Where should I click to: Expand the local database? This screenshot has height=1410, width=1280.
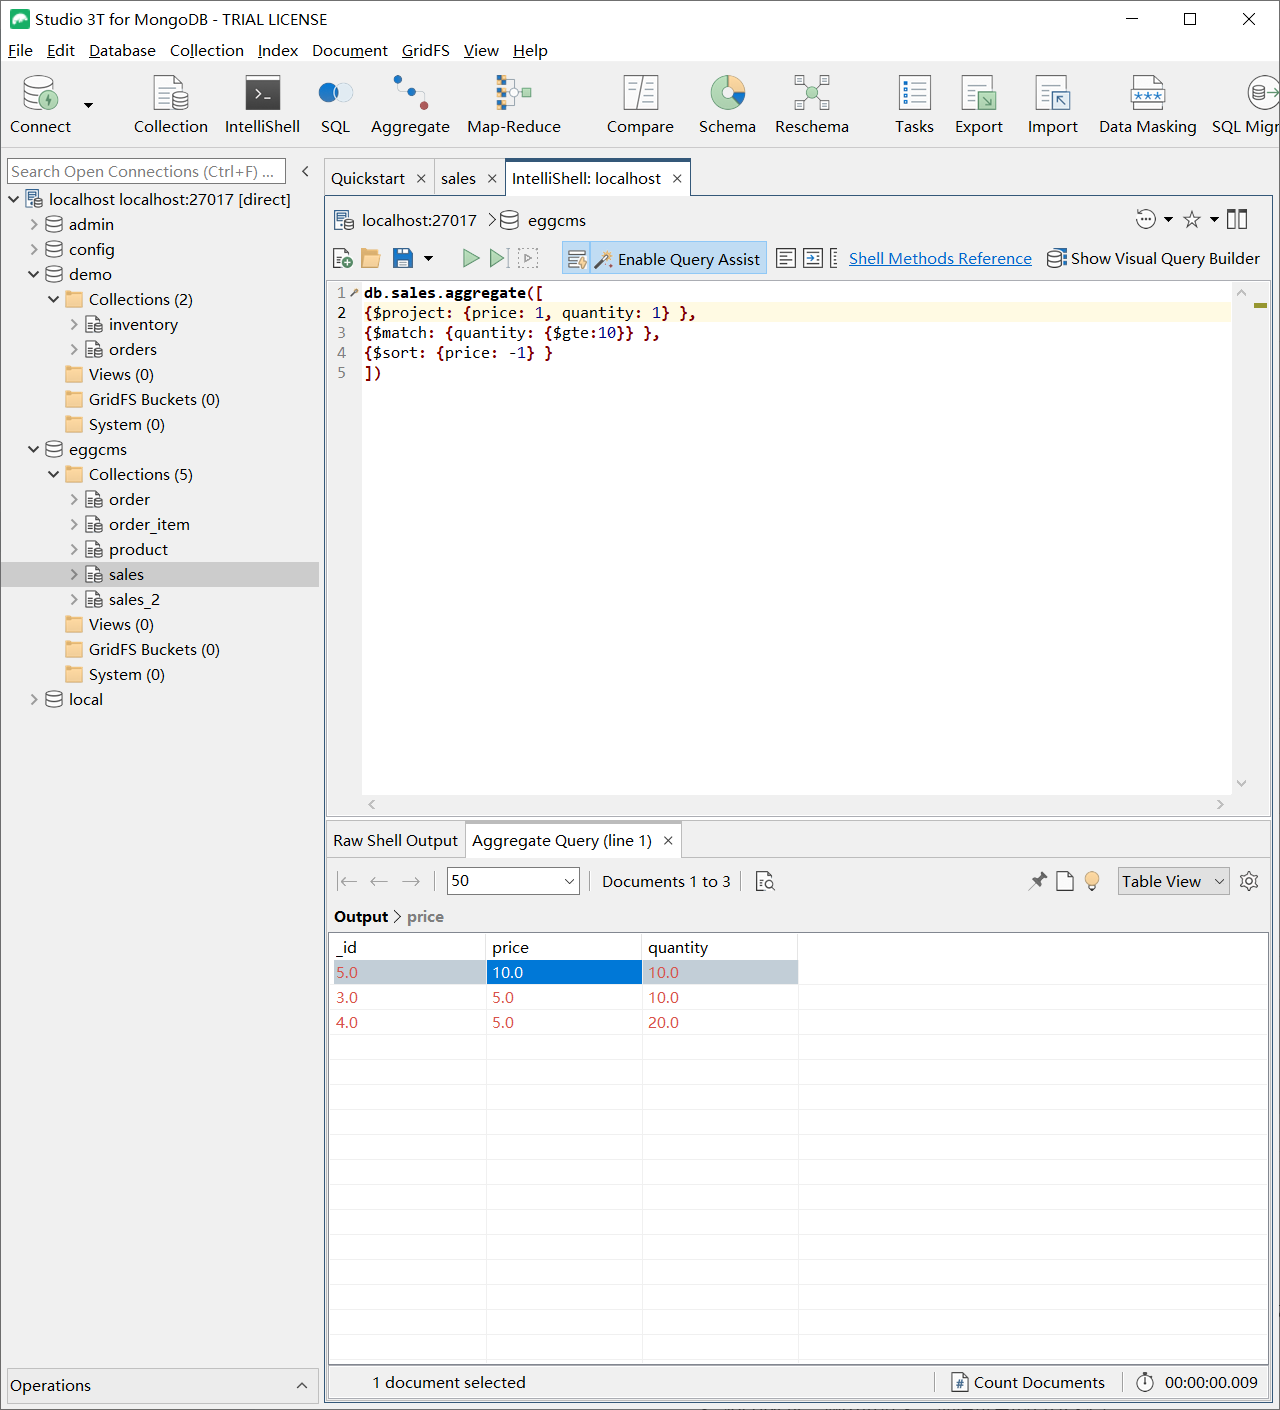[34, 700]
